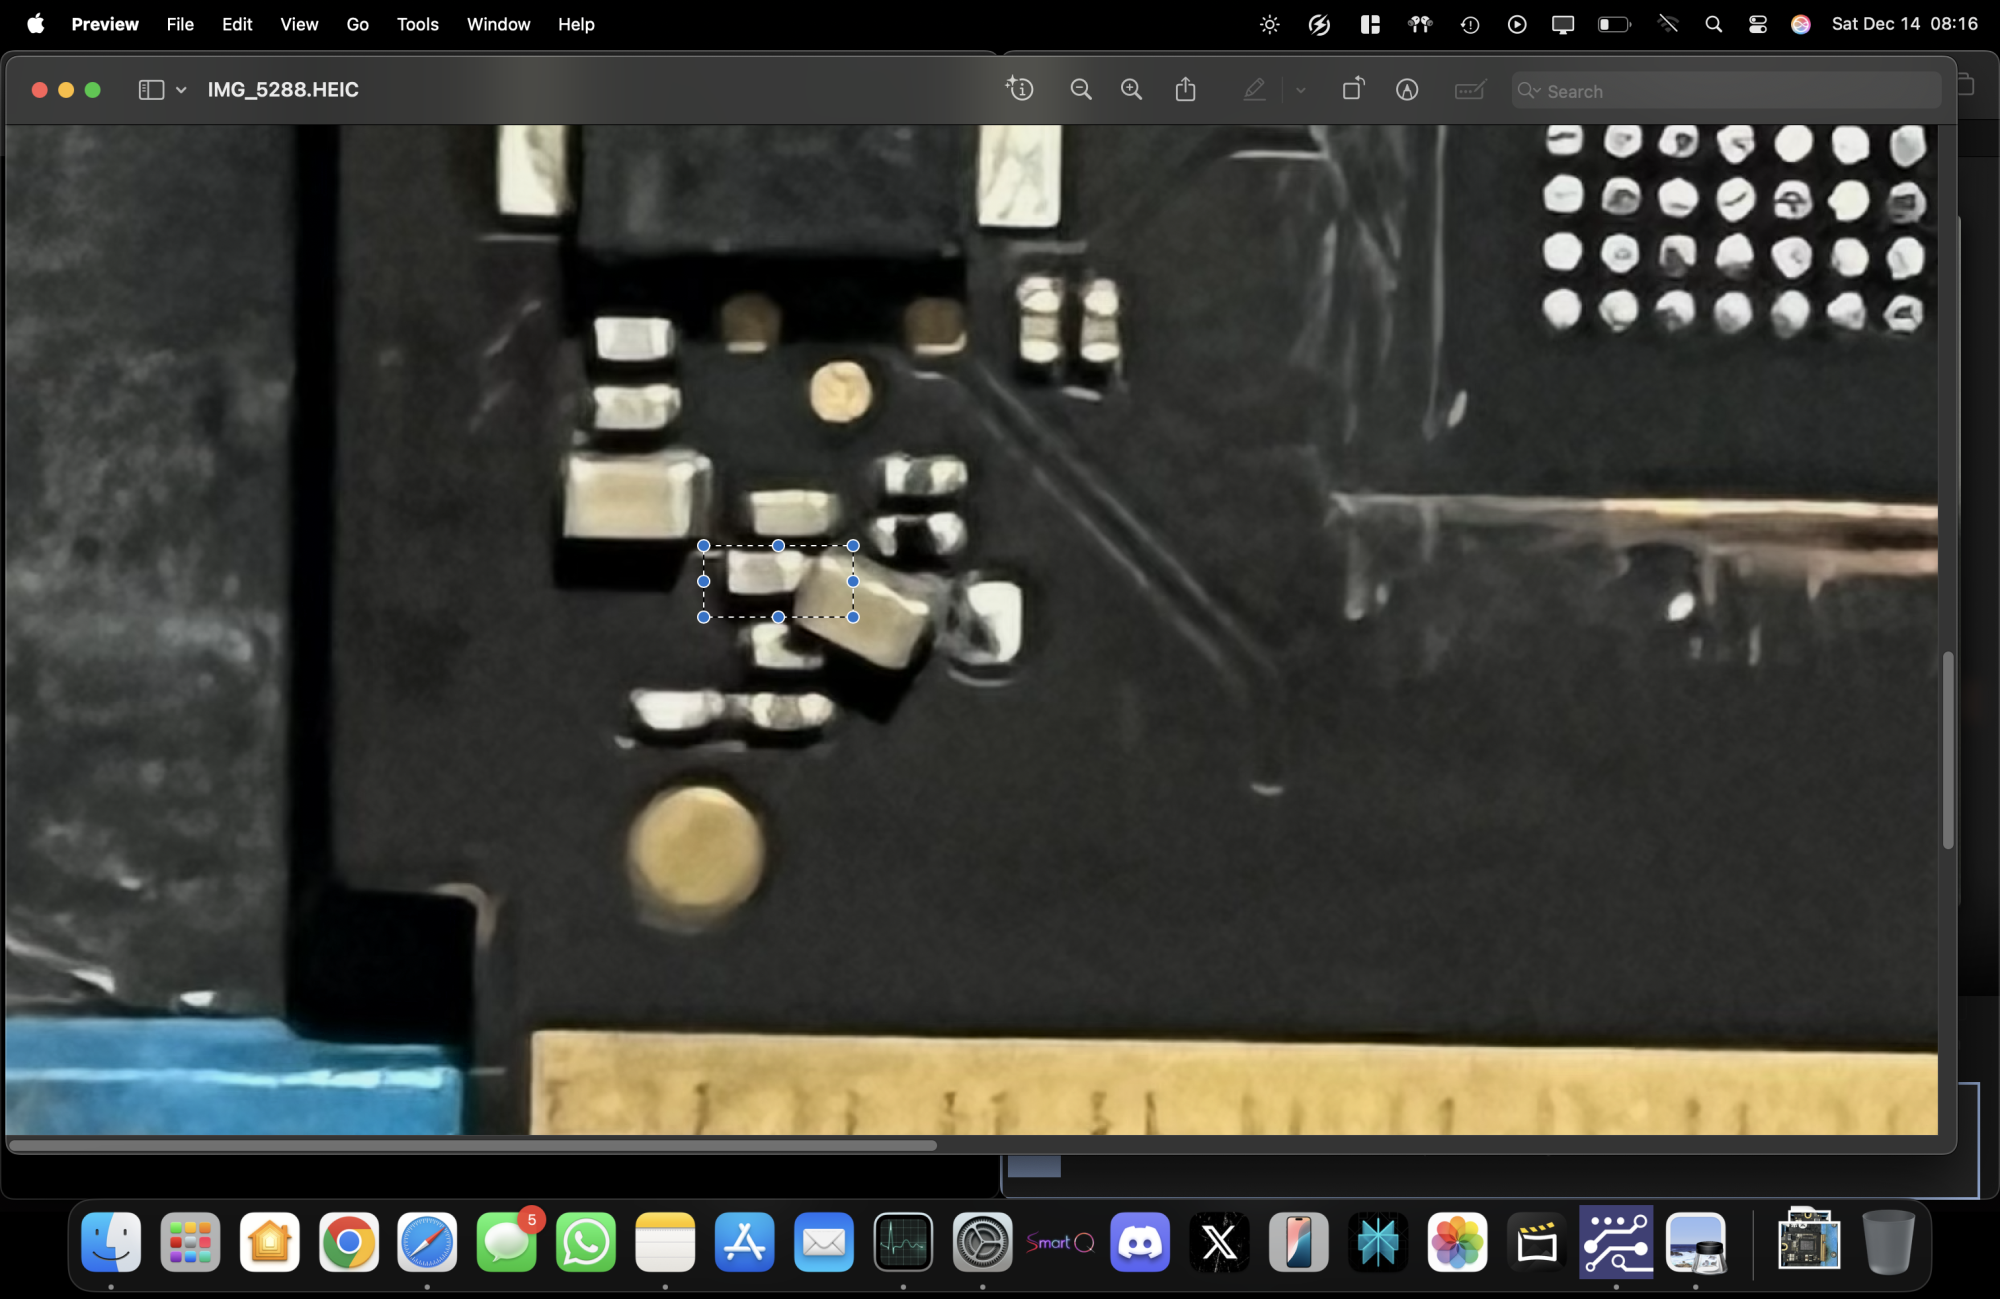2000x1299 pixels.
Task: Click the form filling toolbar icon
Action: 1469,90
